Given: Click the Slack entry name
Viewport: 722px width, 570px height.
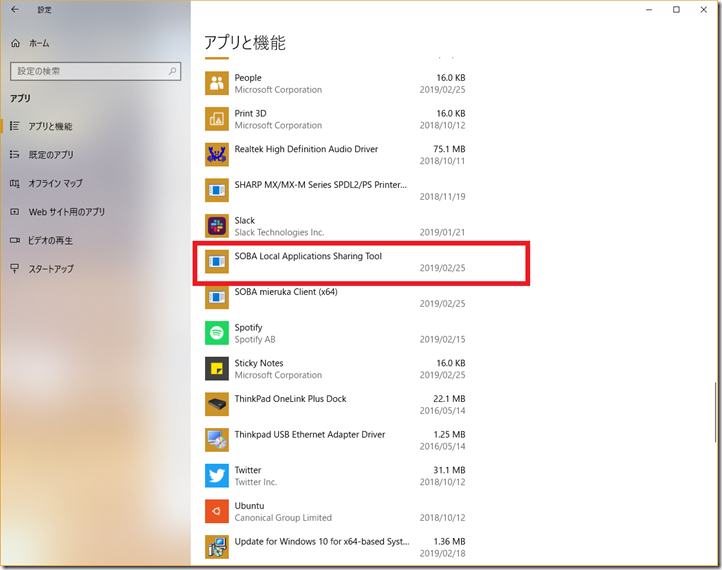Looking at the screenshot, I should click(x=245, y=221).
